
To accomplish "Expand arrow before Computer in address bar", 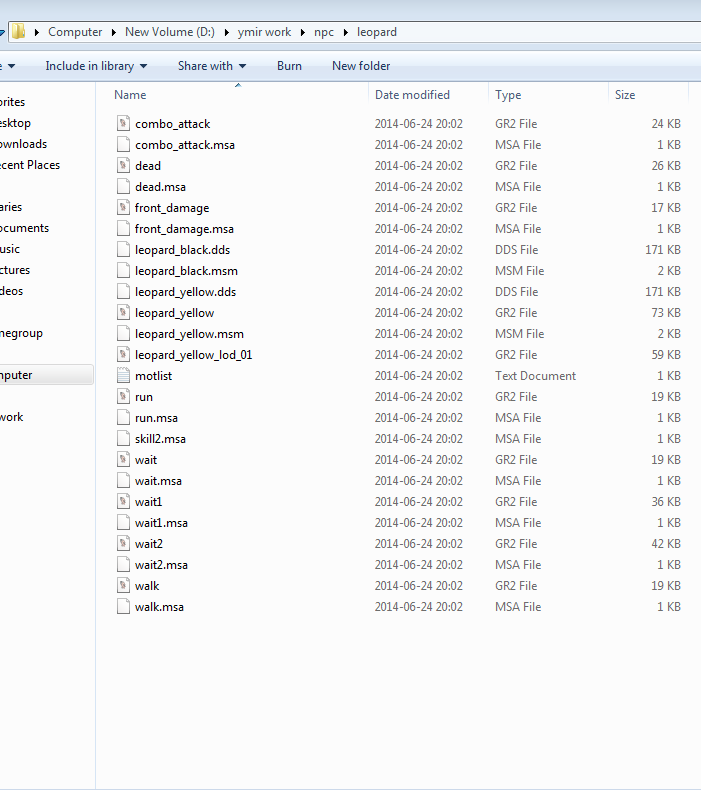I will pyautogui.click(x=37, y=32).
